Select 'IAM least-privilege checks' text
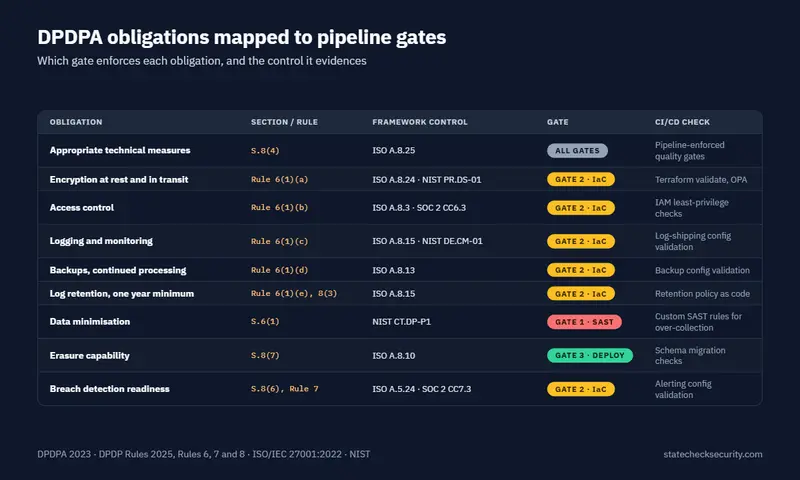 pyautogui.click(x=691, y=208)
